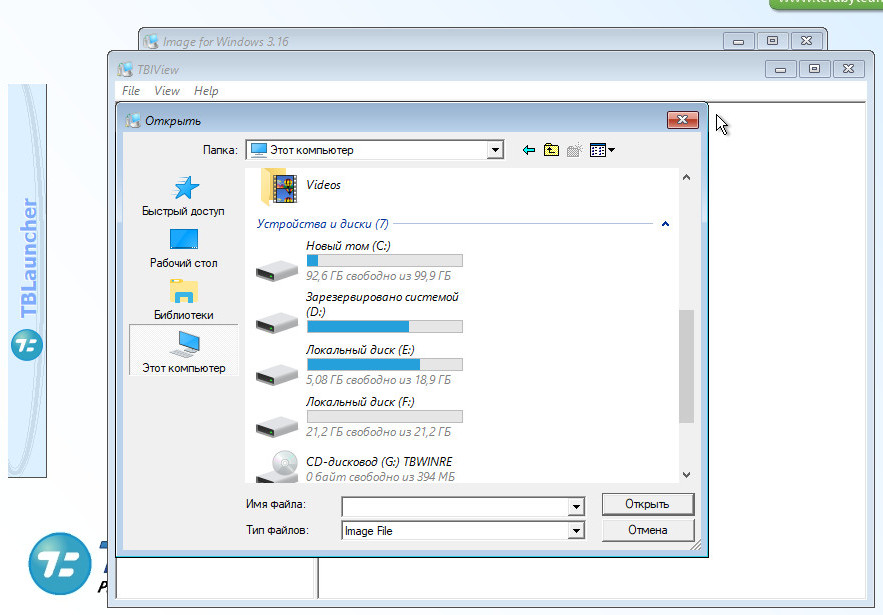The image size is (883, 615).
Task: Select drive Новый том (C:)
Action: tap(359, 260)
